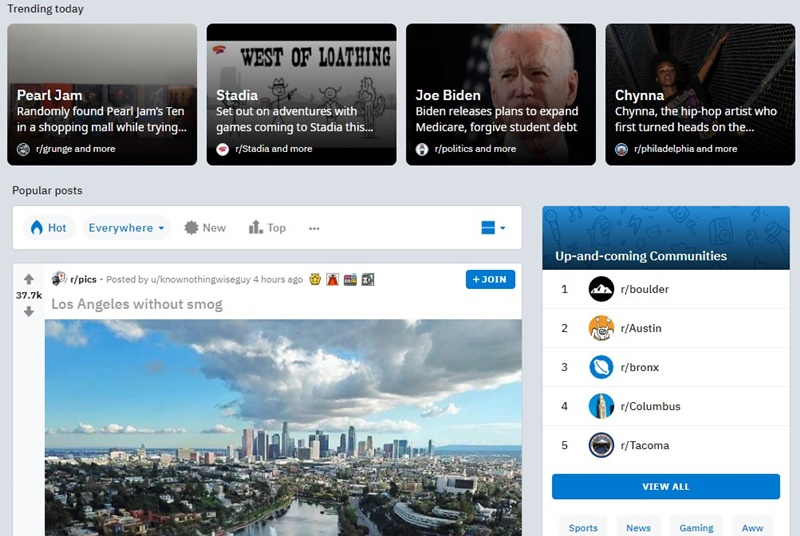
Task: Open the Pearl Jam trending card
Action: (102, 94)
